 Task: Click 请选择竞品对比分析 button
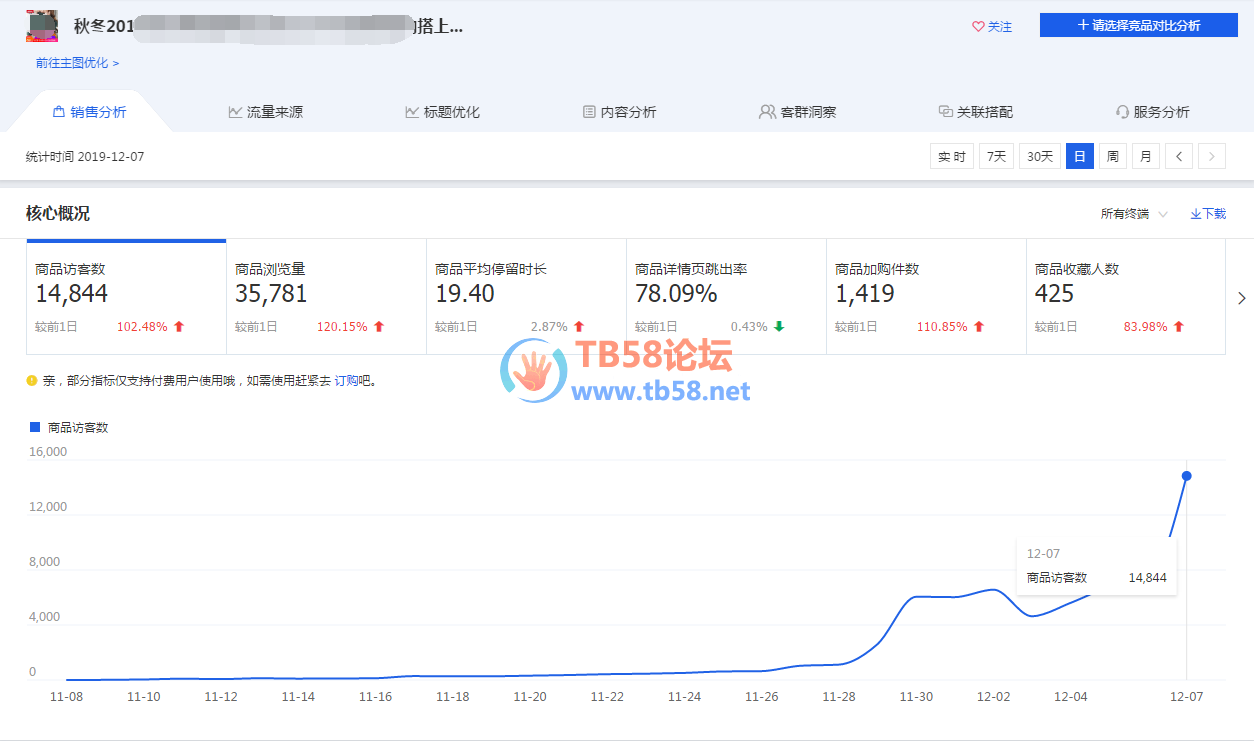1139,25
